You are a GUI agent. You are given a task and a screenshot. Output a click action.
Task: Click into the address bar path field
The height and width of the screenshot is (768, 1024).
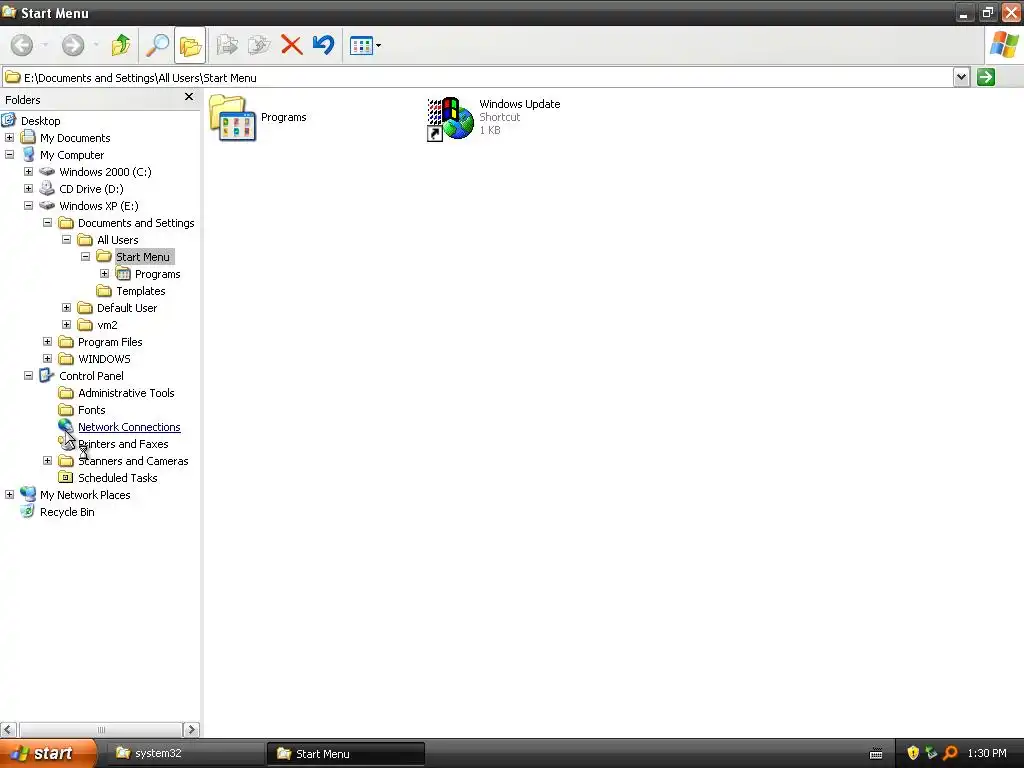point(478,77)
